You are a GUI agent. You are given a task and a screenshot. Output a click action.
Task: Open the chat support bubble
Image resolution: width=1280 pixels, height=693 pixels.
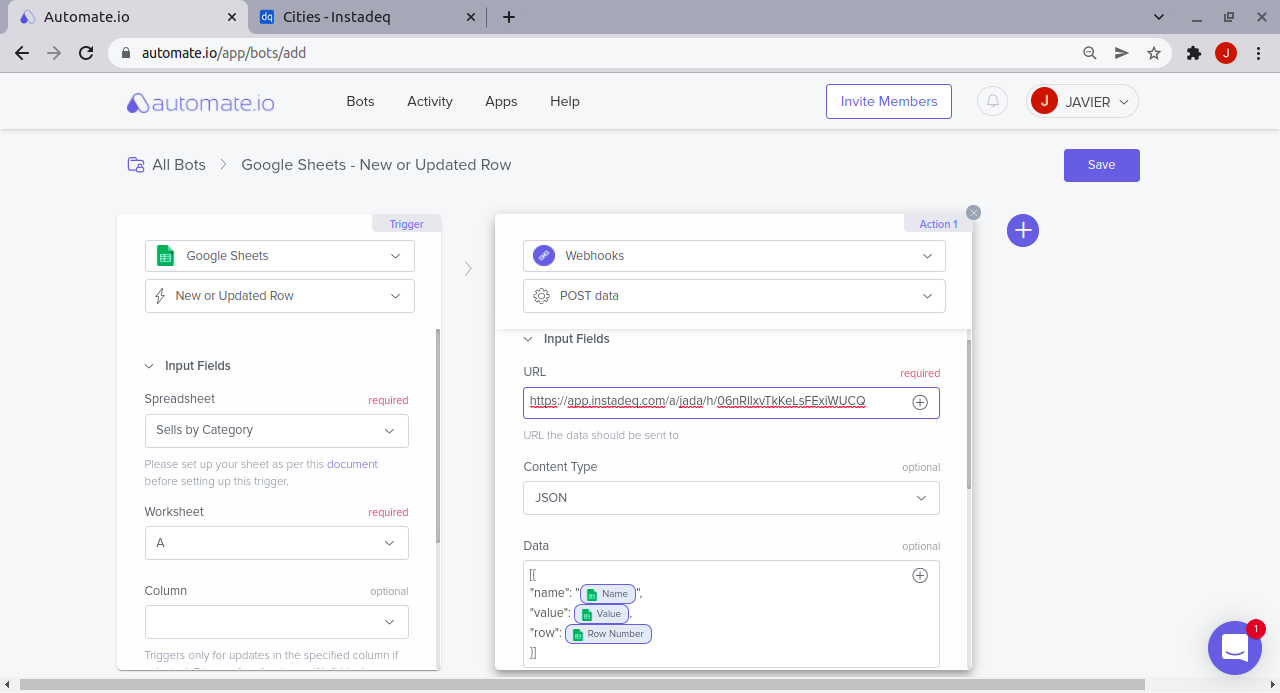pyautogui.click(x=1235, y=648)
